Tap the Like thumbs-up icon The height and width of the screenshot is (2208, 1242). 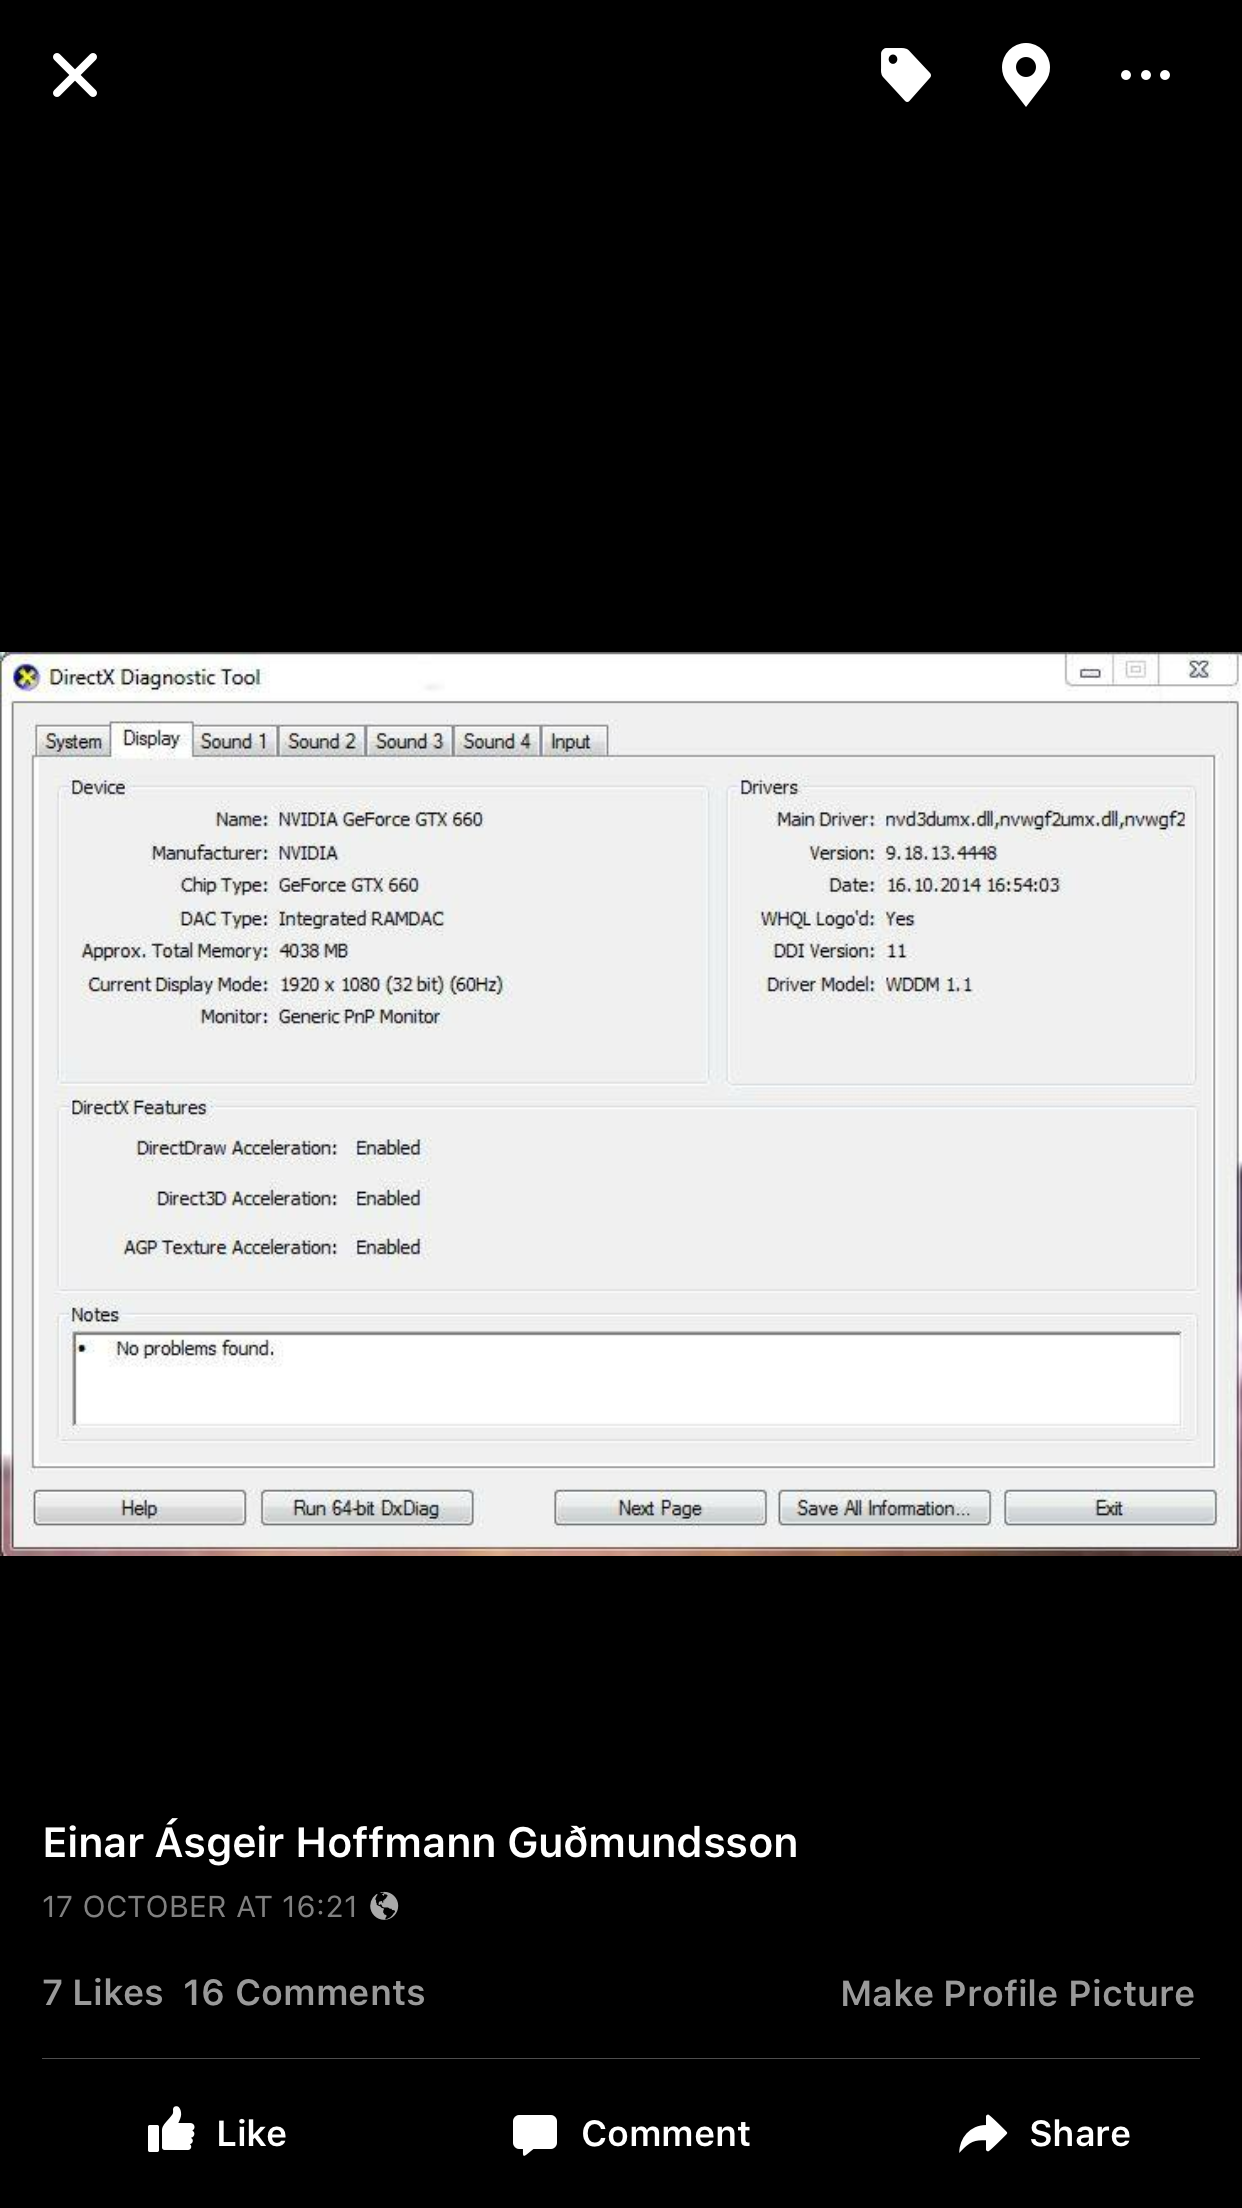pyautogui.click(x=172, y=2132)
